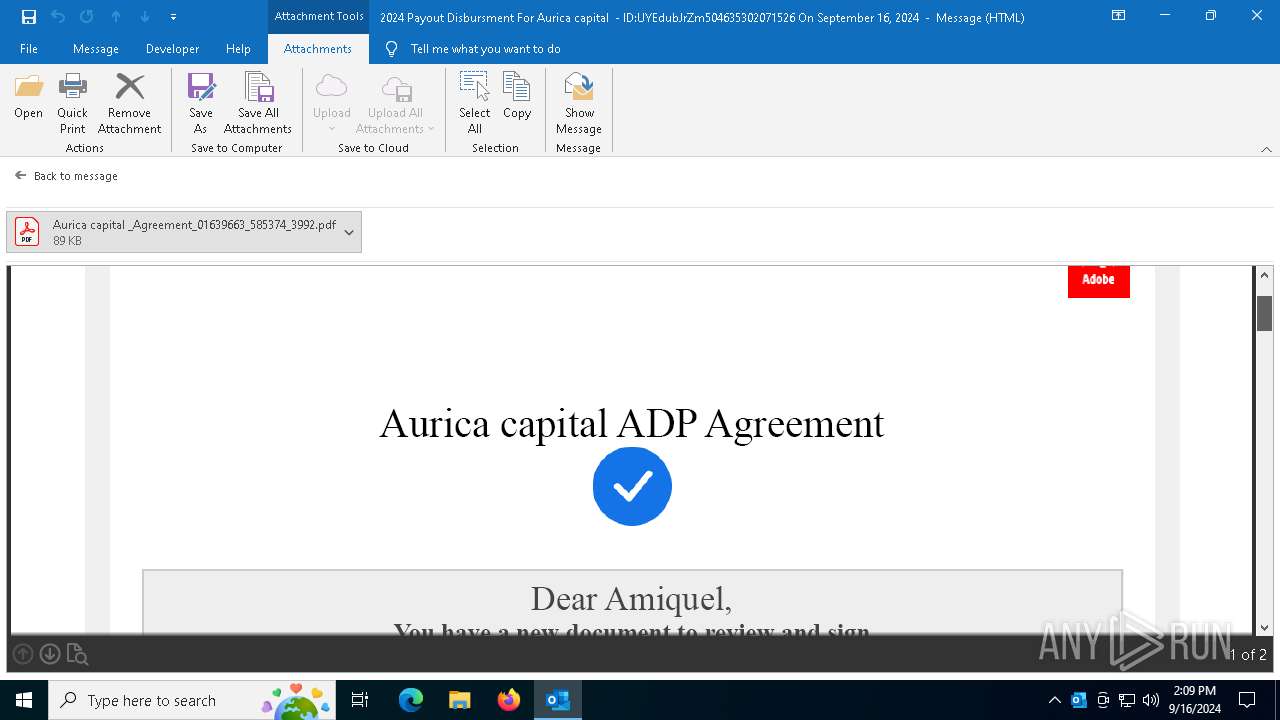Open File Explorer from taskbar
The image size is (1280, 720).
[459, 700]
